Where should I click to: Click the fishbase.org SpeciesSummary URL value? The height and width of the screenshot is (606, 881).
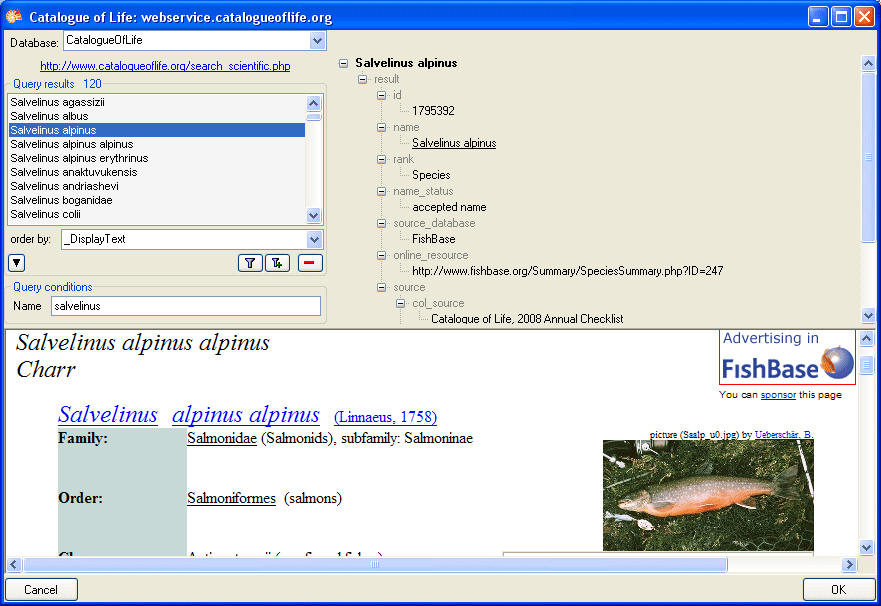pos(567,271)
